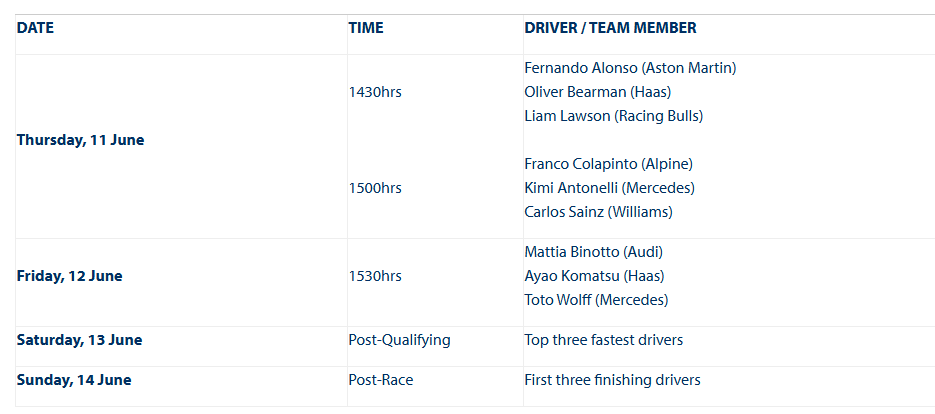
Task: Click Liam Lawson (Racing Bulls) entry
Action: point(614,116)
